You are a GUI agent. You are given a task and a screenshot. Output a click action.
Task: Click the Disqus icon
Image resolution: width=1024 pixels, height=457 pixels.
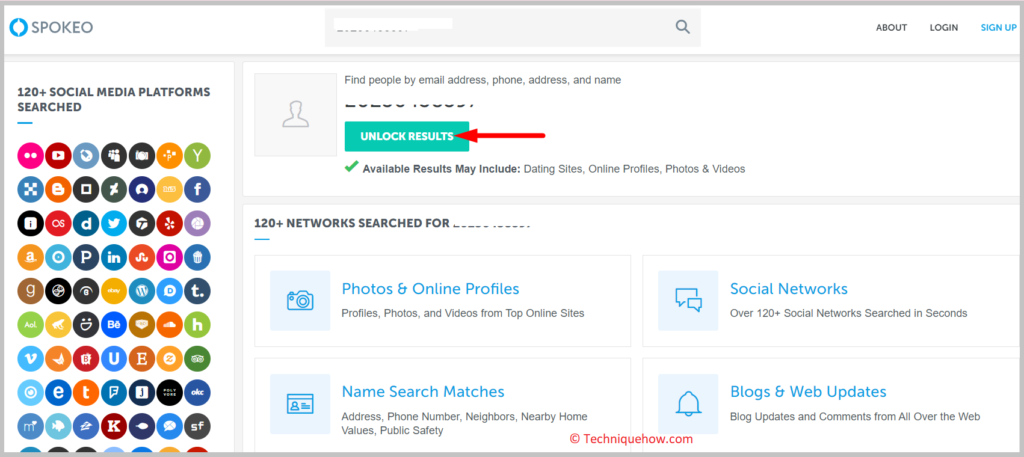pos(170,291)
